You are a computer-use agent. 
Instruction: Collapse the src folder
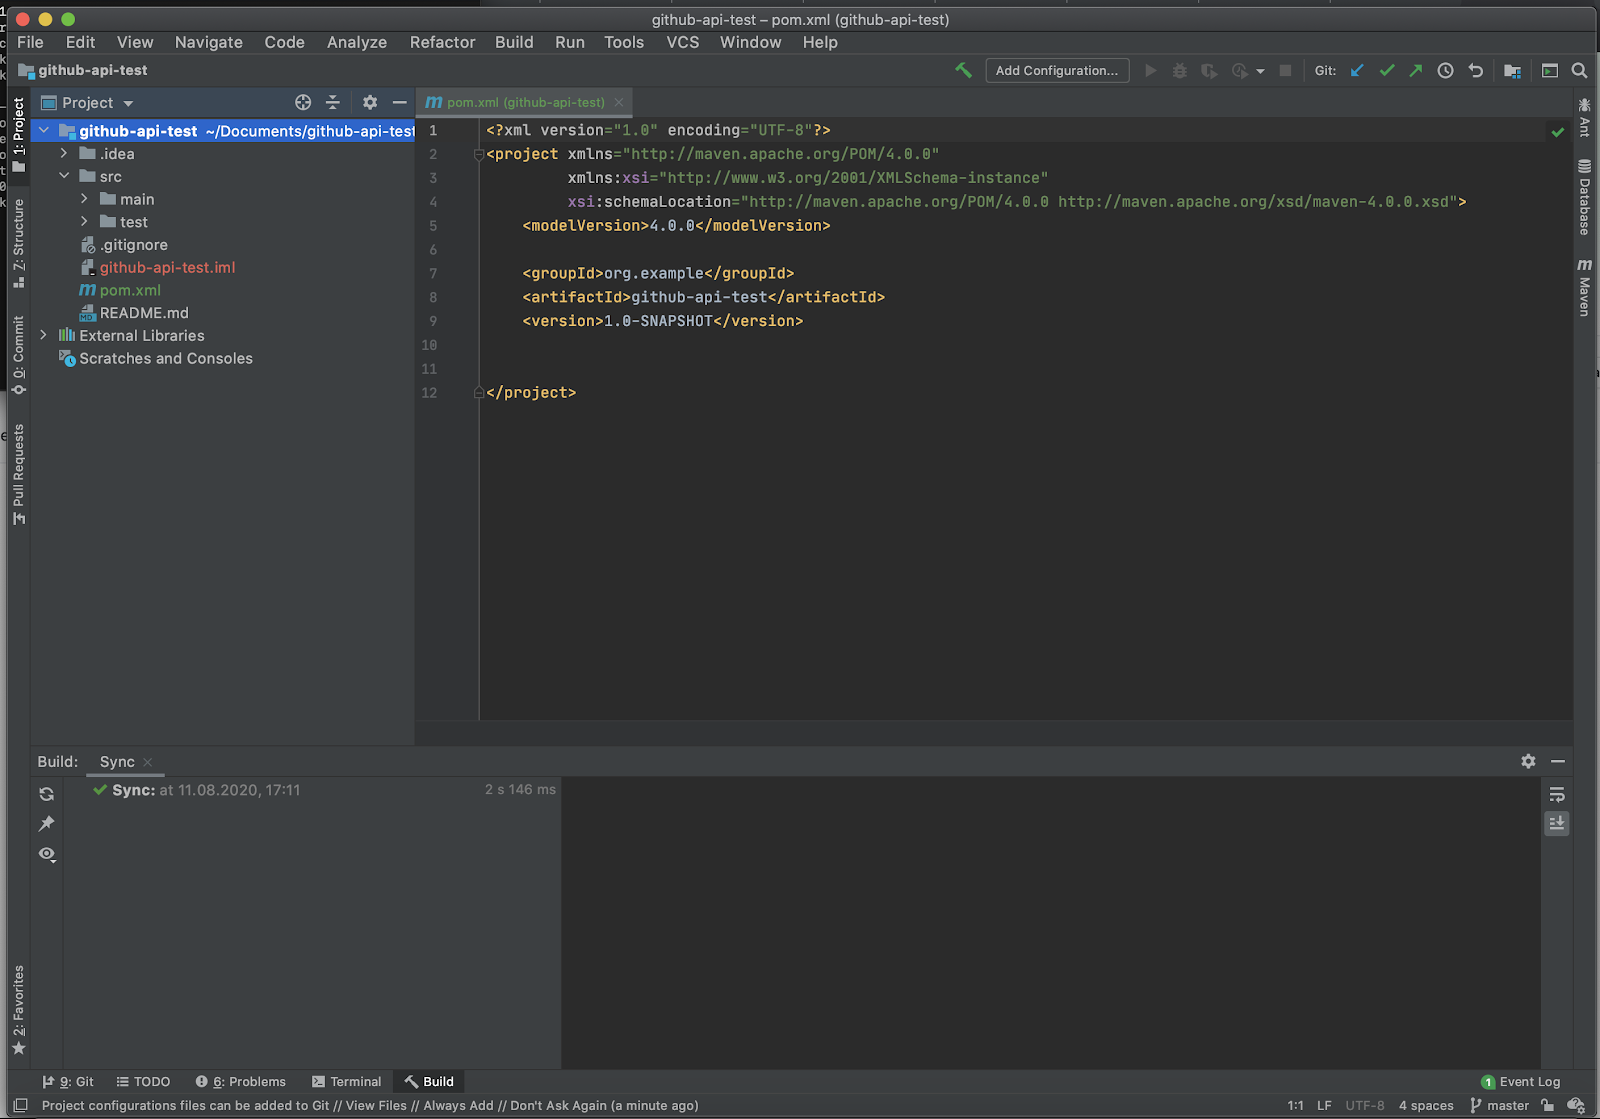[x=64, y=176]
